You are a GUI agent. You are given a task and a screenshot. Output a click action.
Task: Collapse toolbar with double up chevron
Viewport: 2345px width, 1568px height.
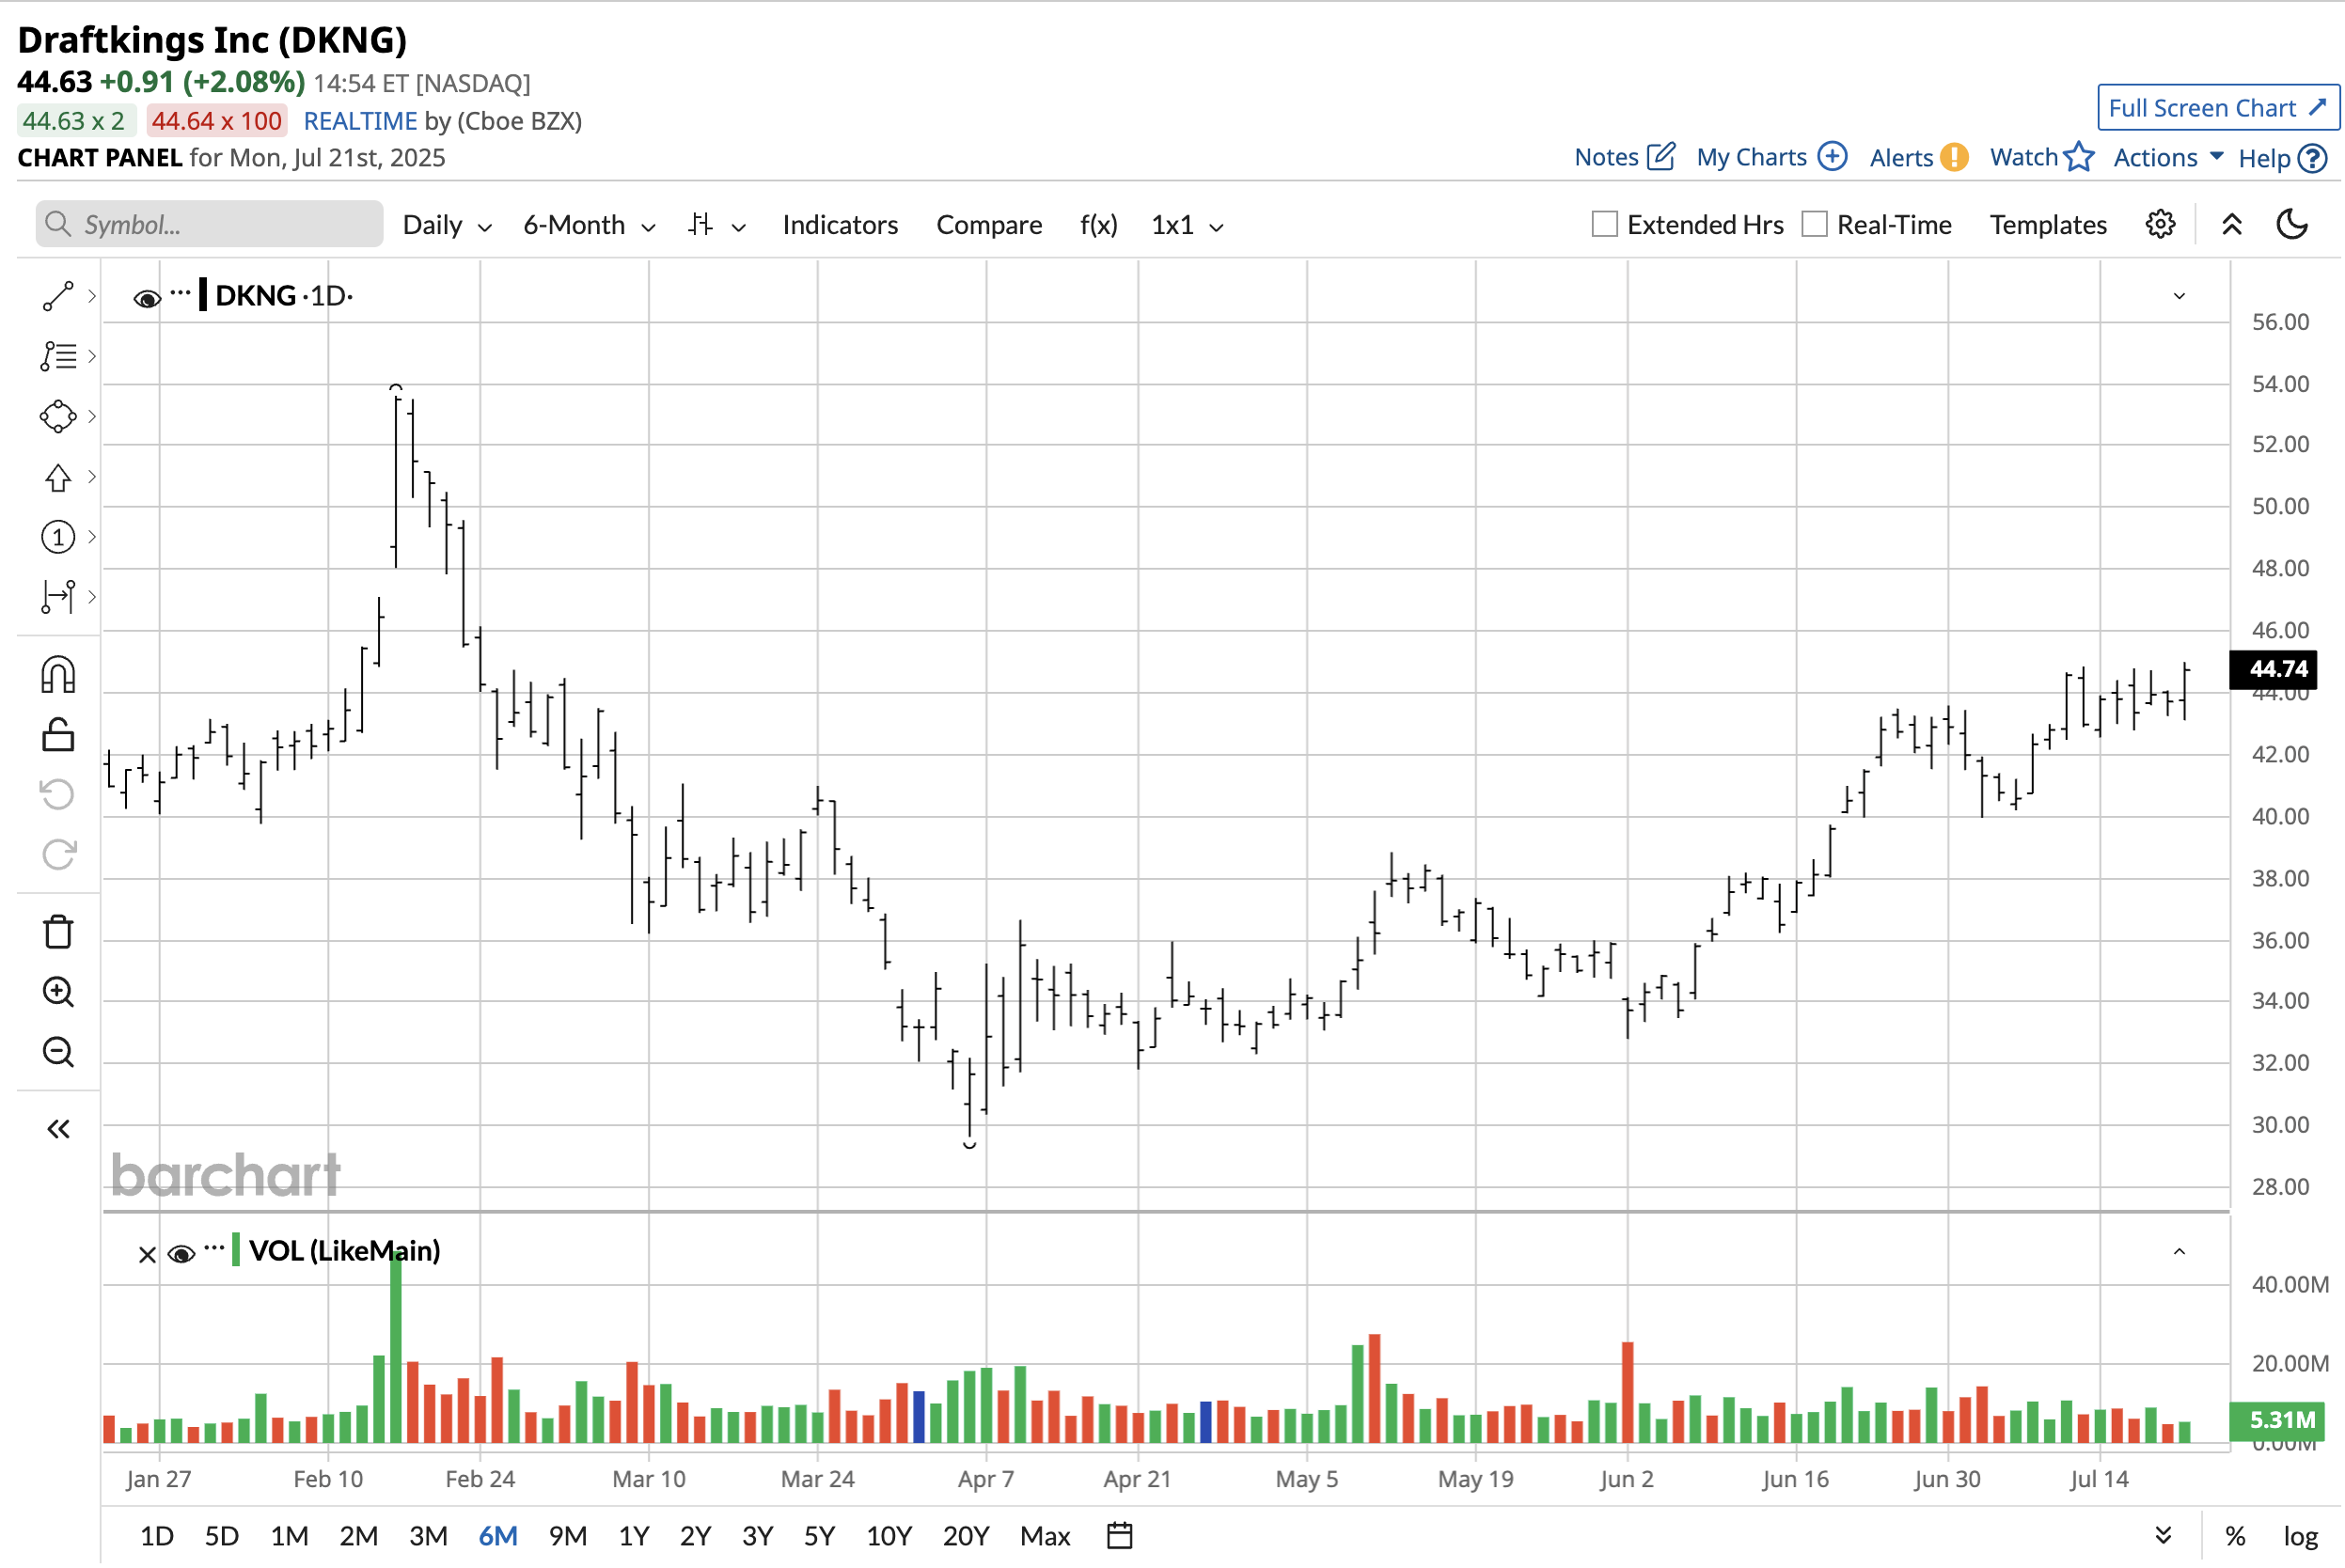coord(2232,224)
